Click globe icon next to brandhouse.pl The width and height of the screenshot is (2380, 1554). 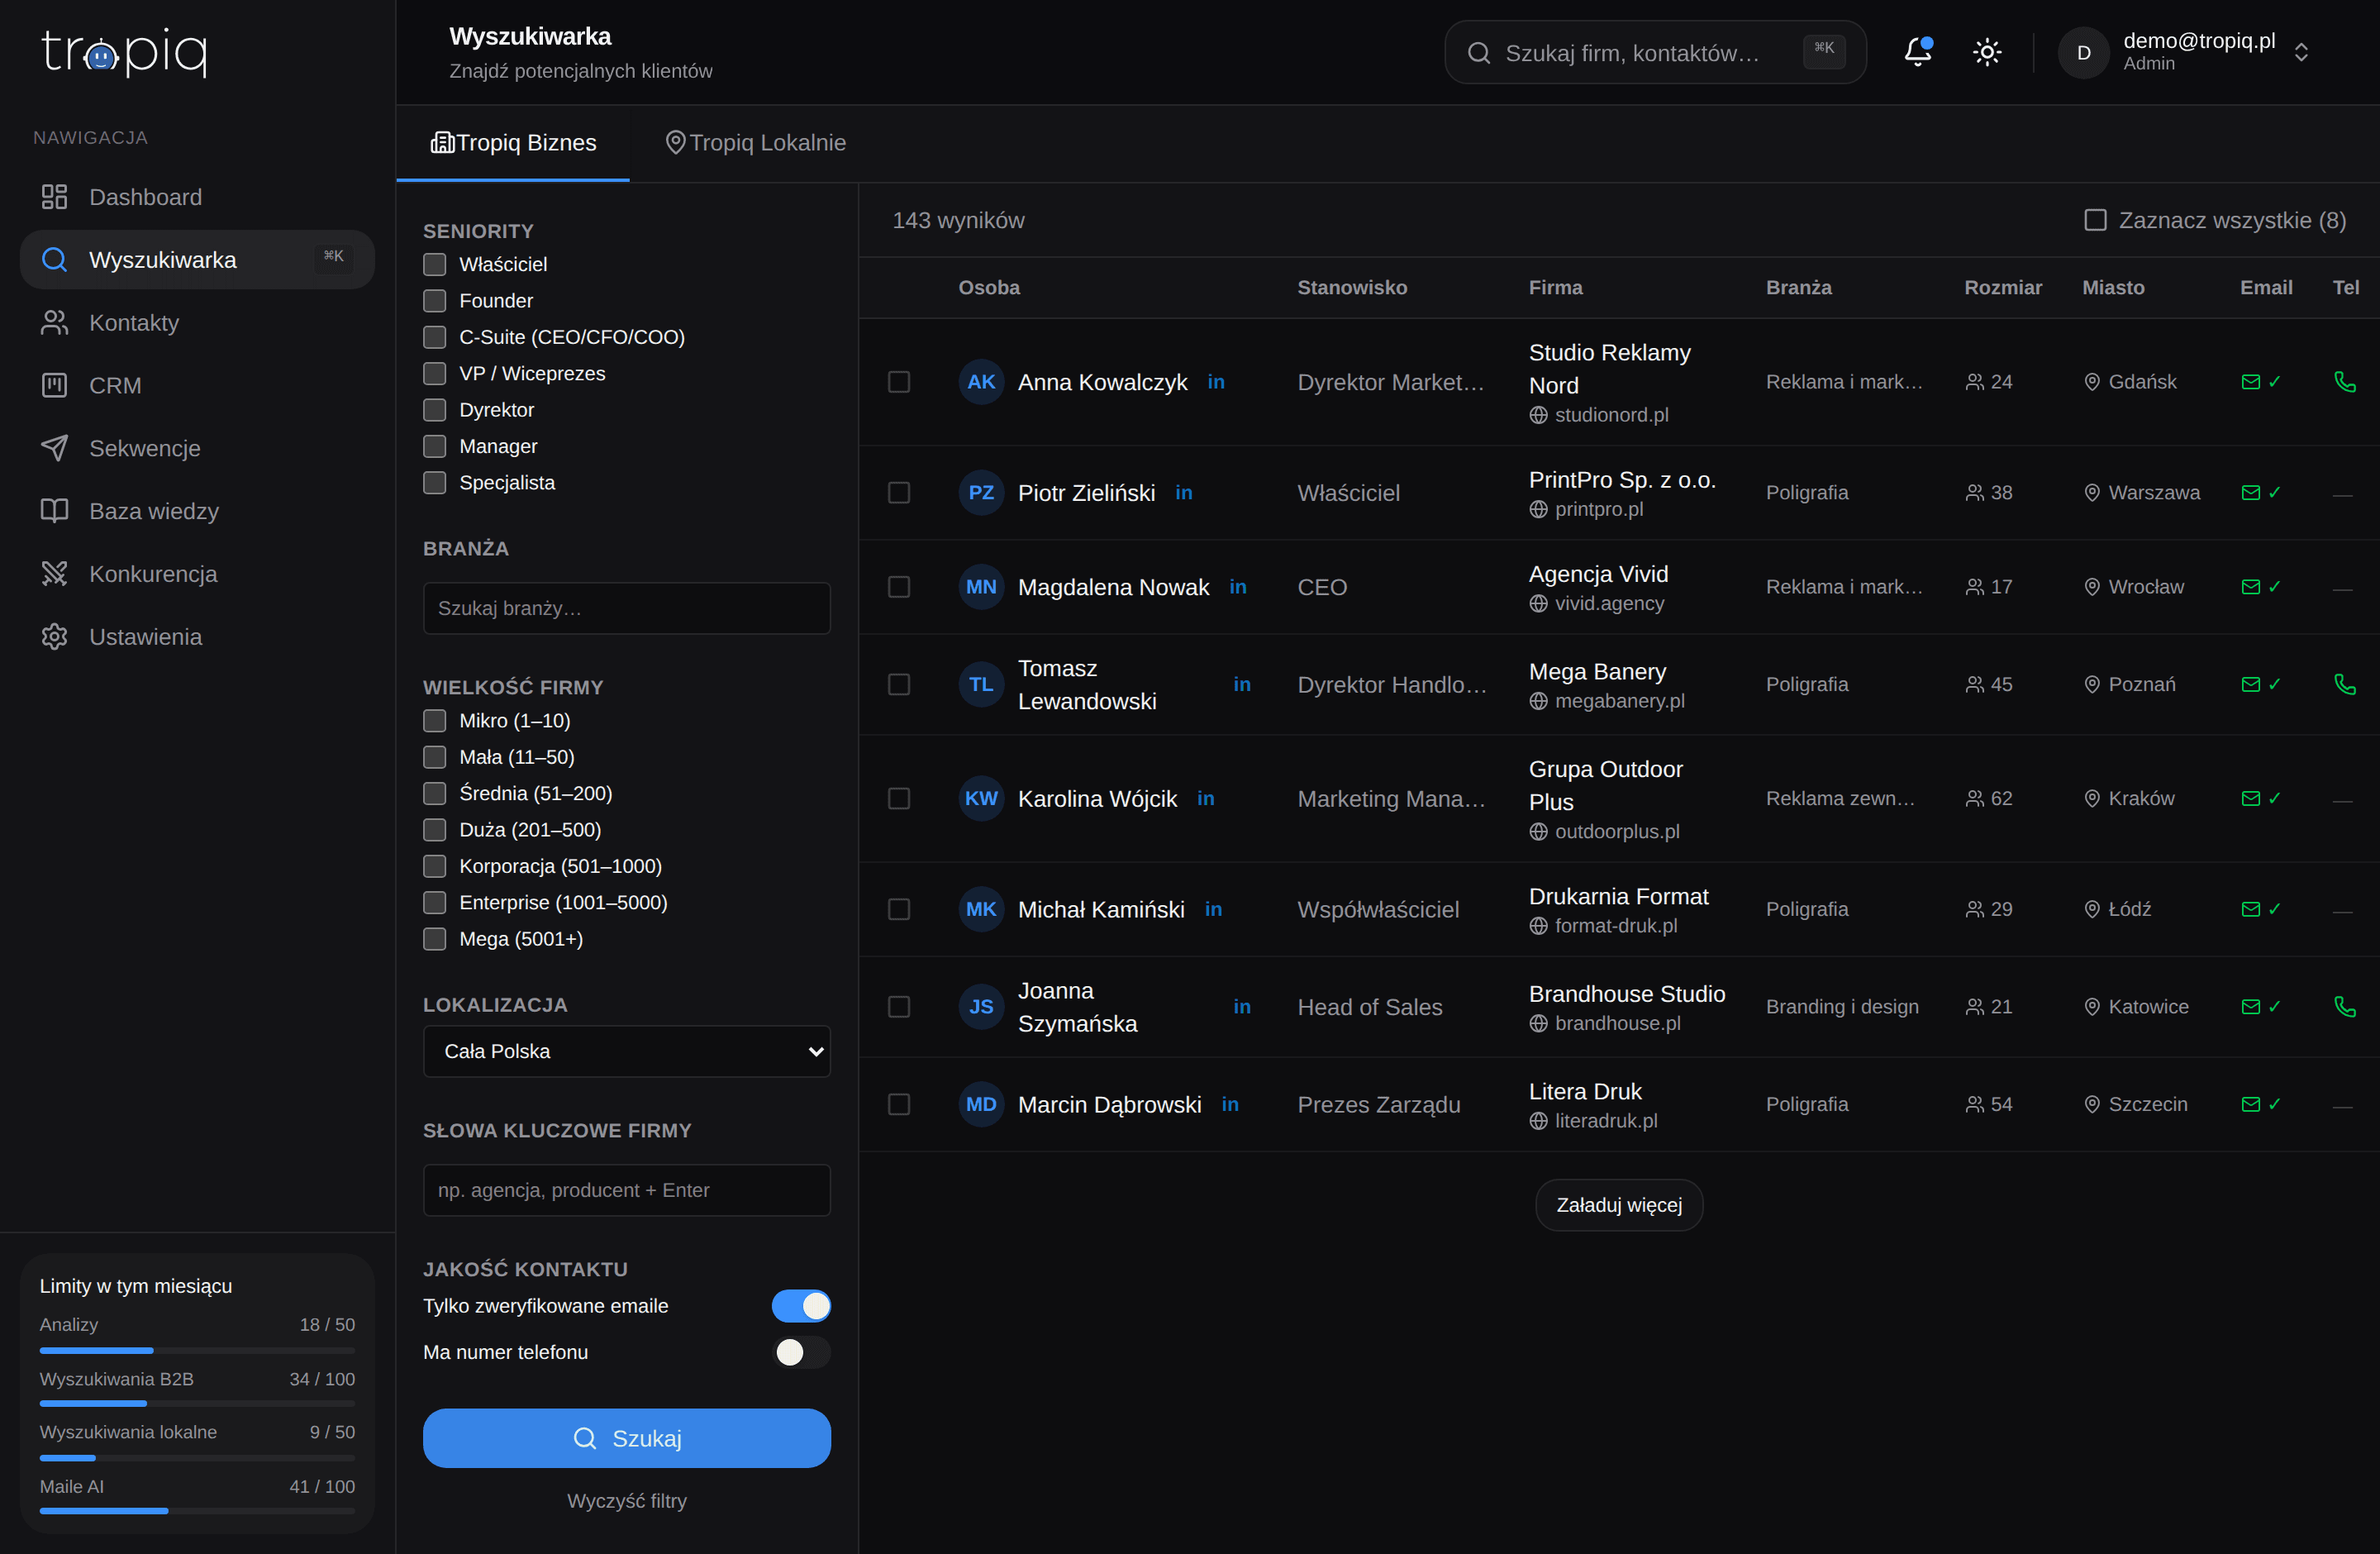tap(1538, 1024)
